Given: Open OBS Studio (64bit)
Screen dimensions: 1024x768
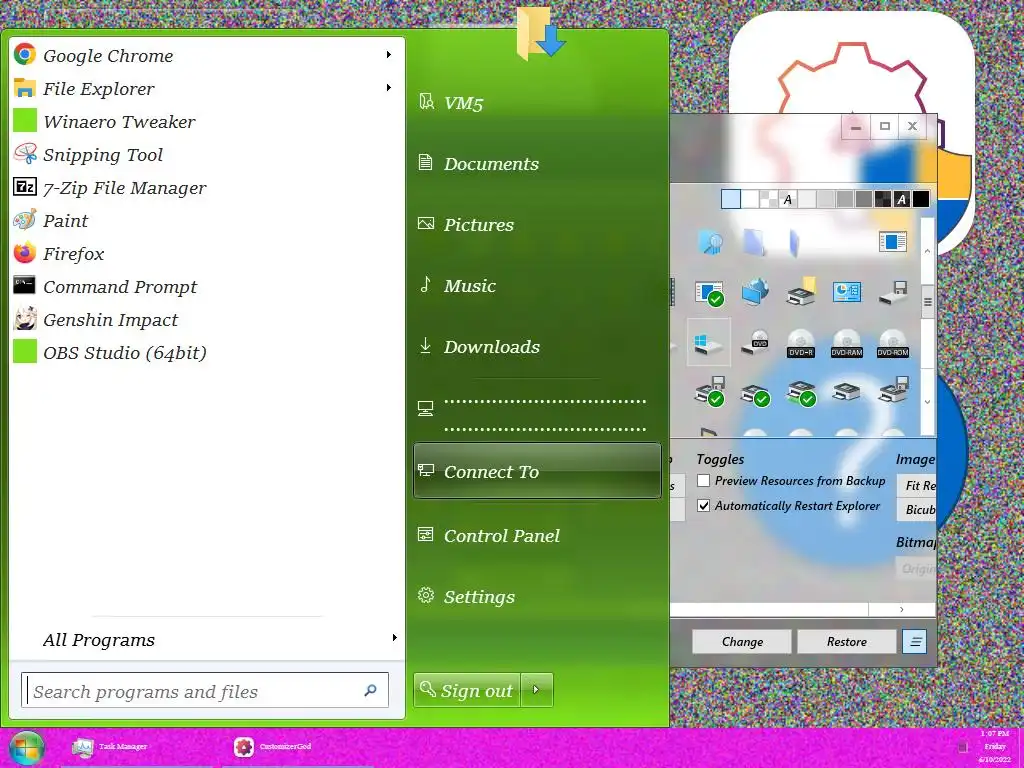Looking at the screenshot, I should 206,353.
